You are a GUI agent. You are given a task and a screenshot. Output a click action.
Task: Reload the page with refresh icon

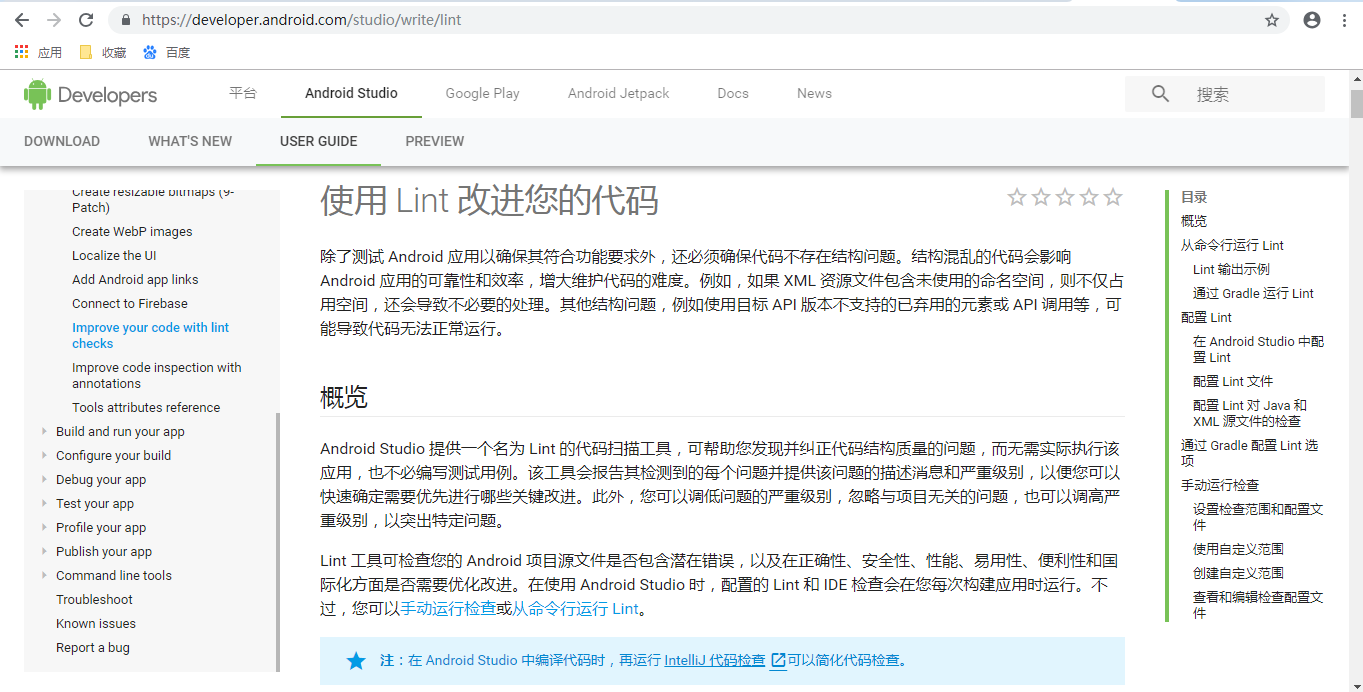[x=86, y=20]
